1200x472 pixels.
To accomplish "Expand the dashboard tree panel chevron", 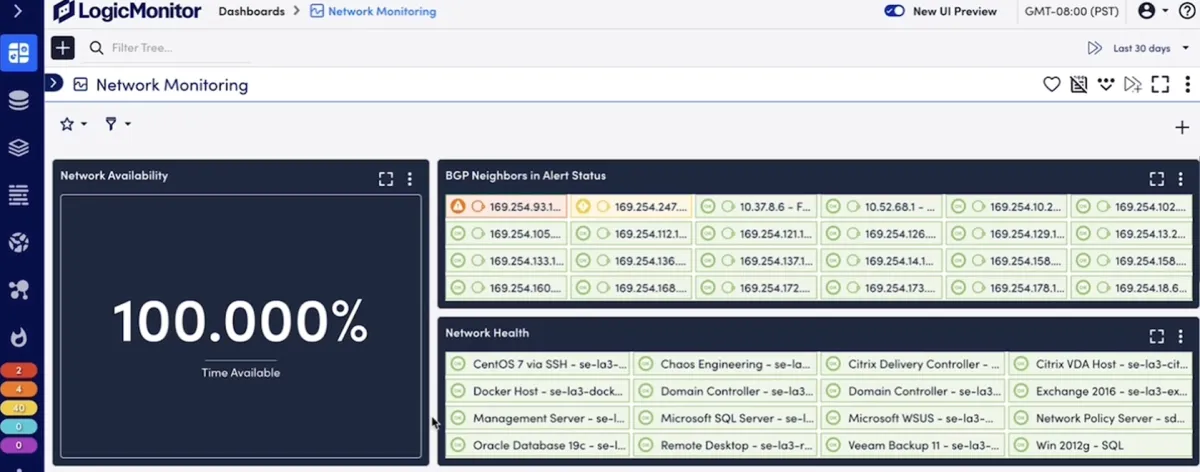I will (55, 84).
